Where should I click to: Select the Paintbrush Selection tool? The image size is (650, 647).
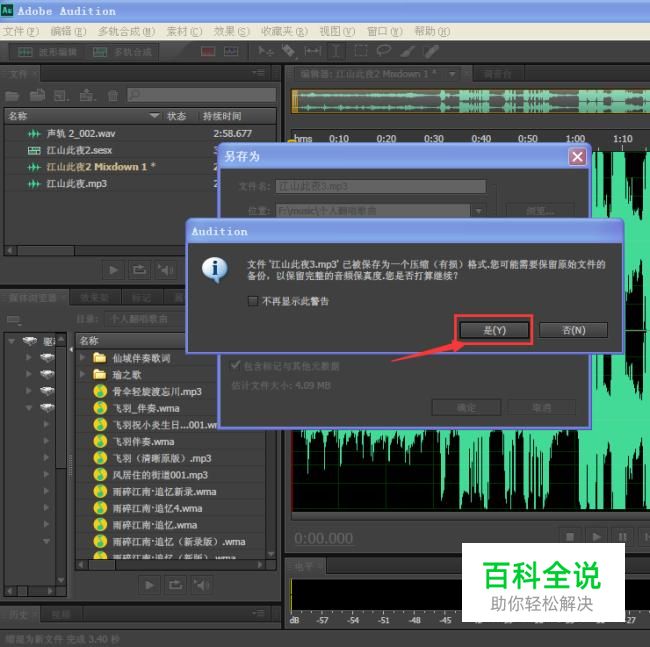point(407,51)
